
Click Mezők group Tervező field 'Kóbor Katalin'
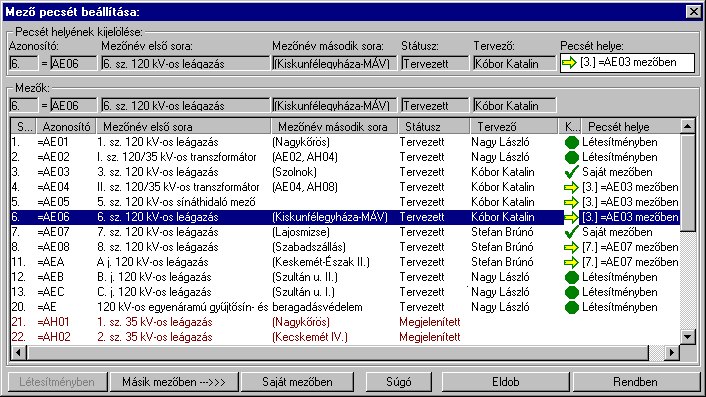tap(515, 105)
